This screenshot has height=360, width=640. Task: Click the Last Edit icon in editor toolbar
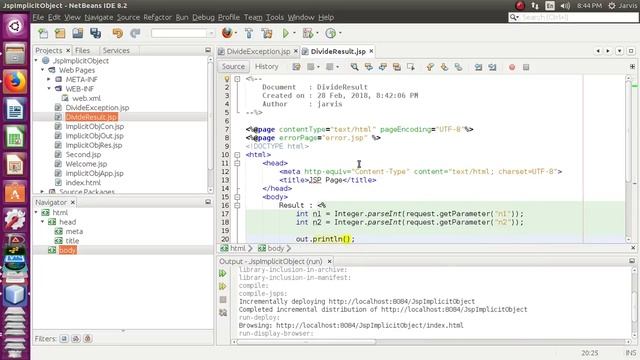[x=296, y=67]
